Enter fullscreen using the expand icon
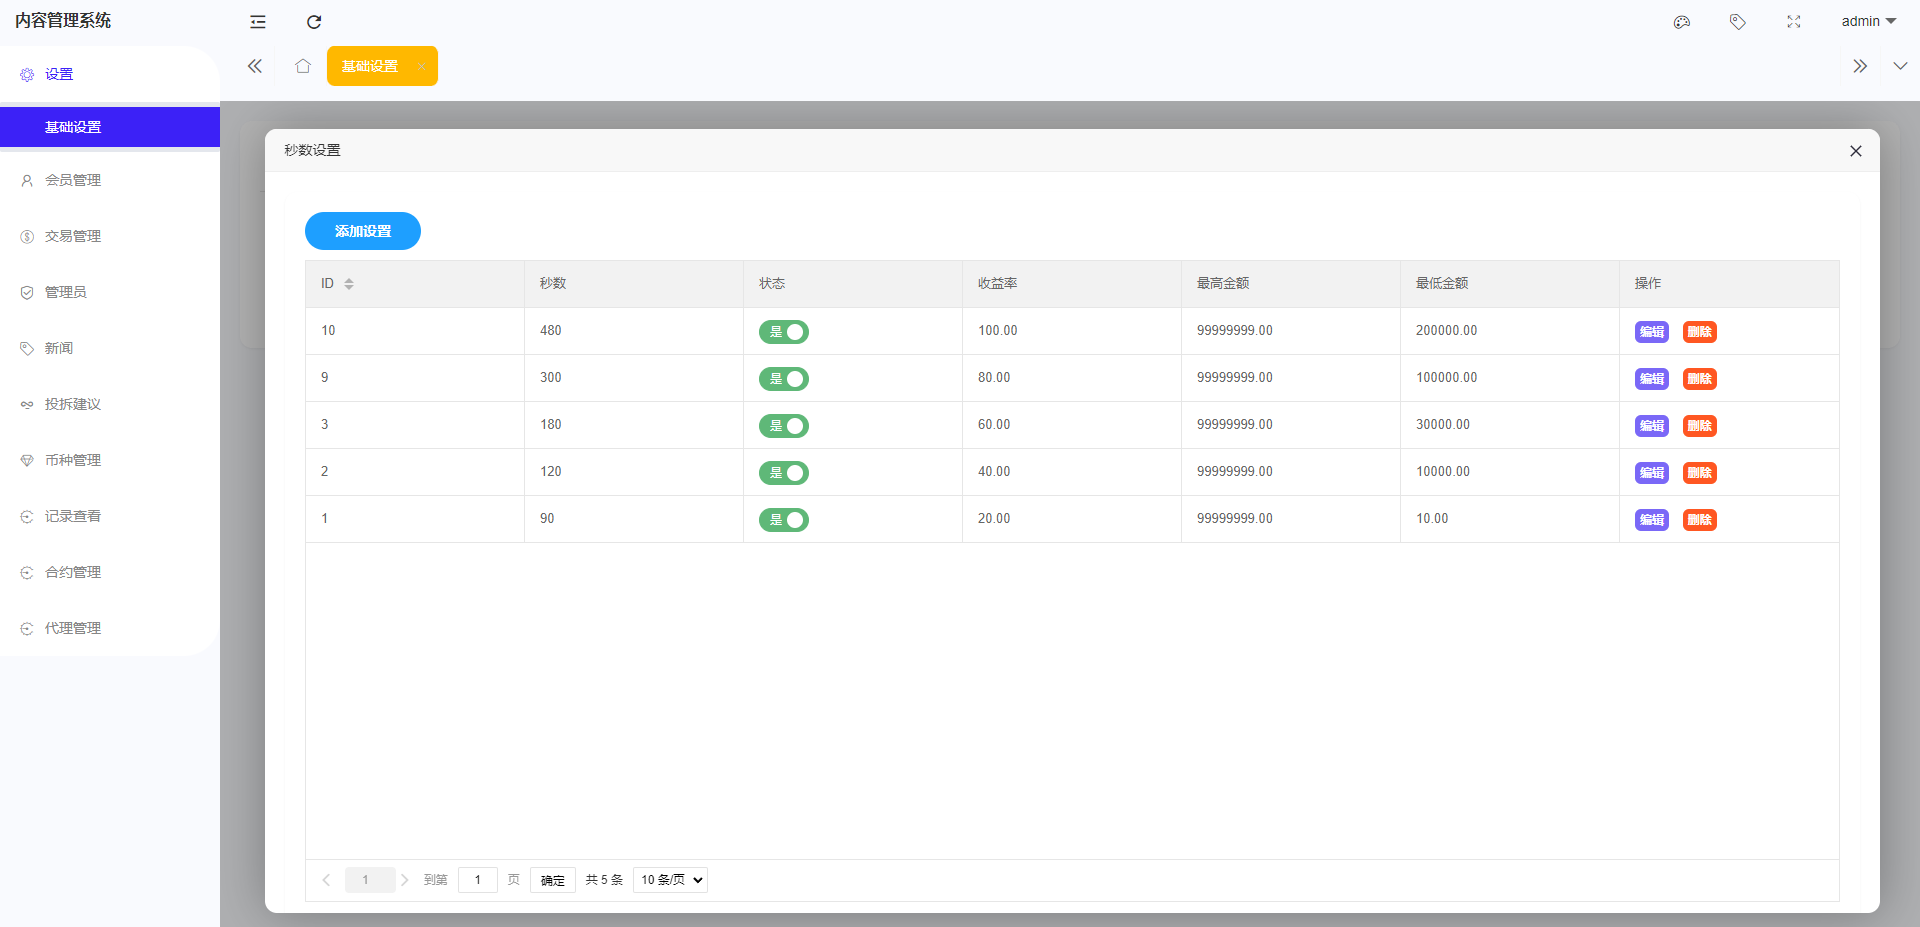 pyautogui.click(x=1794, y=22)
